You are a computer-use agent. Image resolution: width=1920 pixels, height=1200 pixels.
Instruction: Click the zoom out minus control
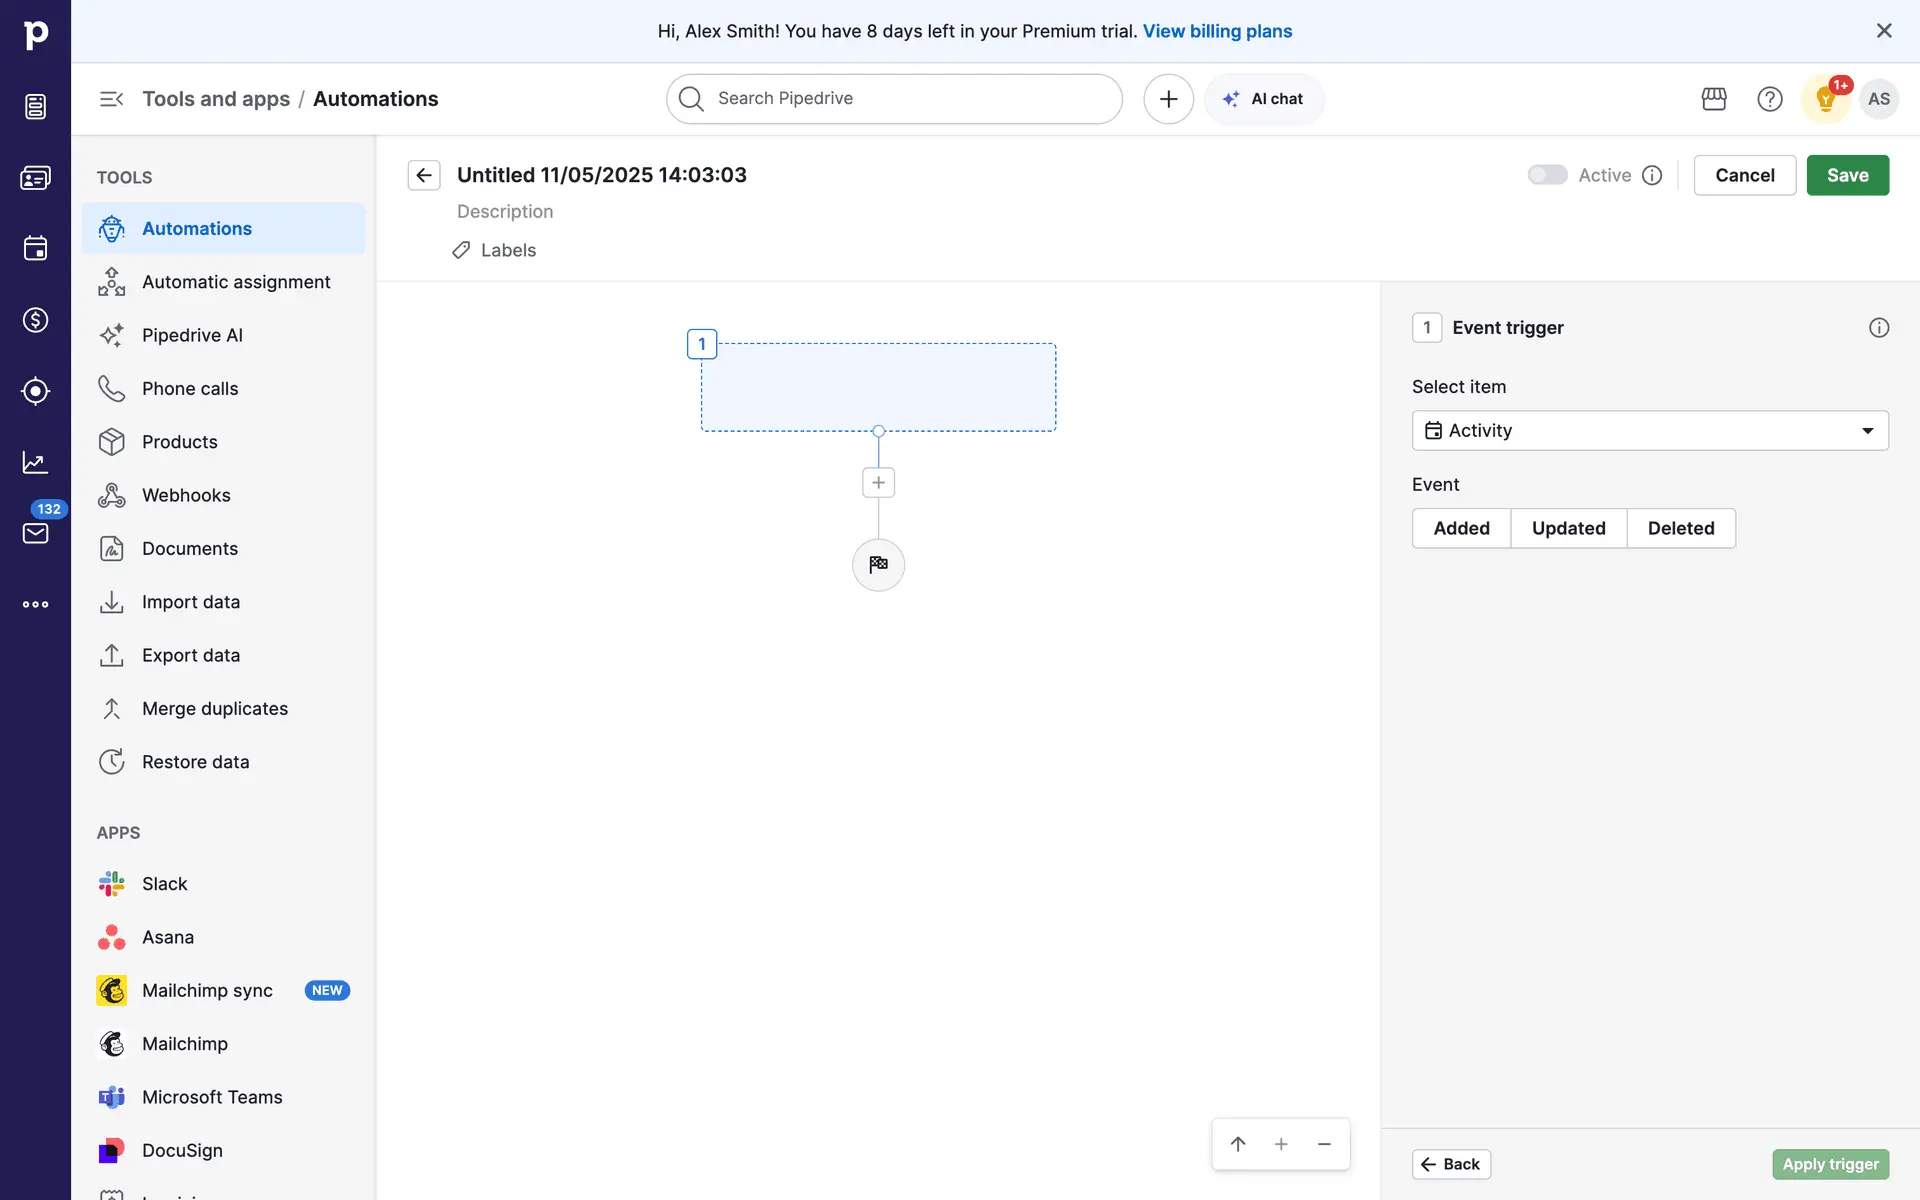click(x=1324, y=1144)
